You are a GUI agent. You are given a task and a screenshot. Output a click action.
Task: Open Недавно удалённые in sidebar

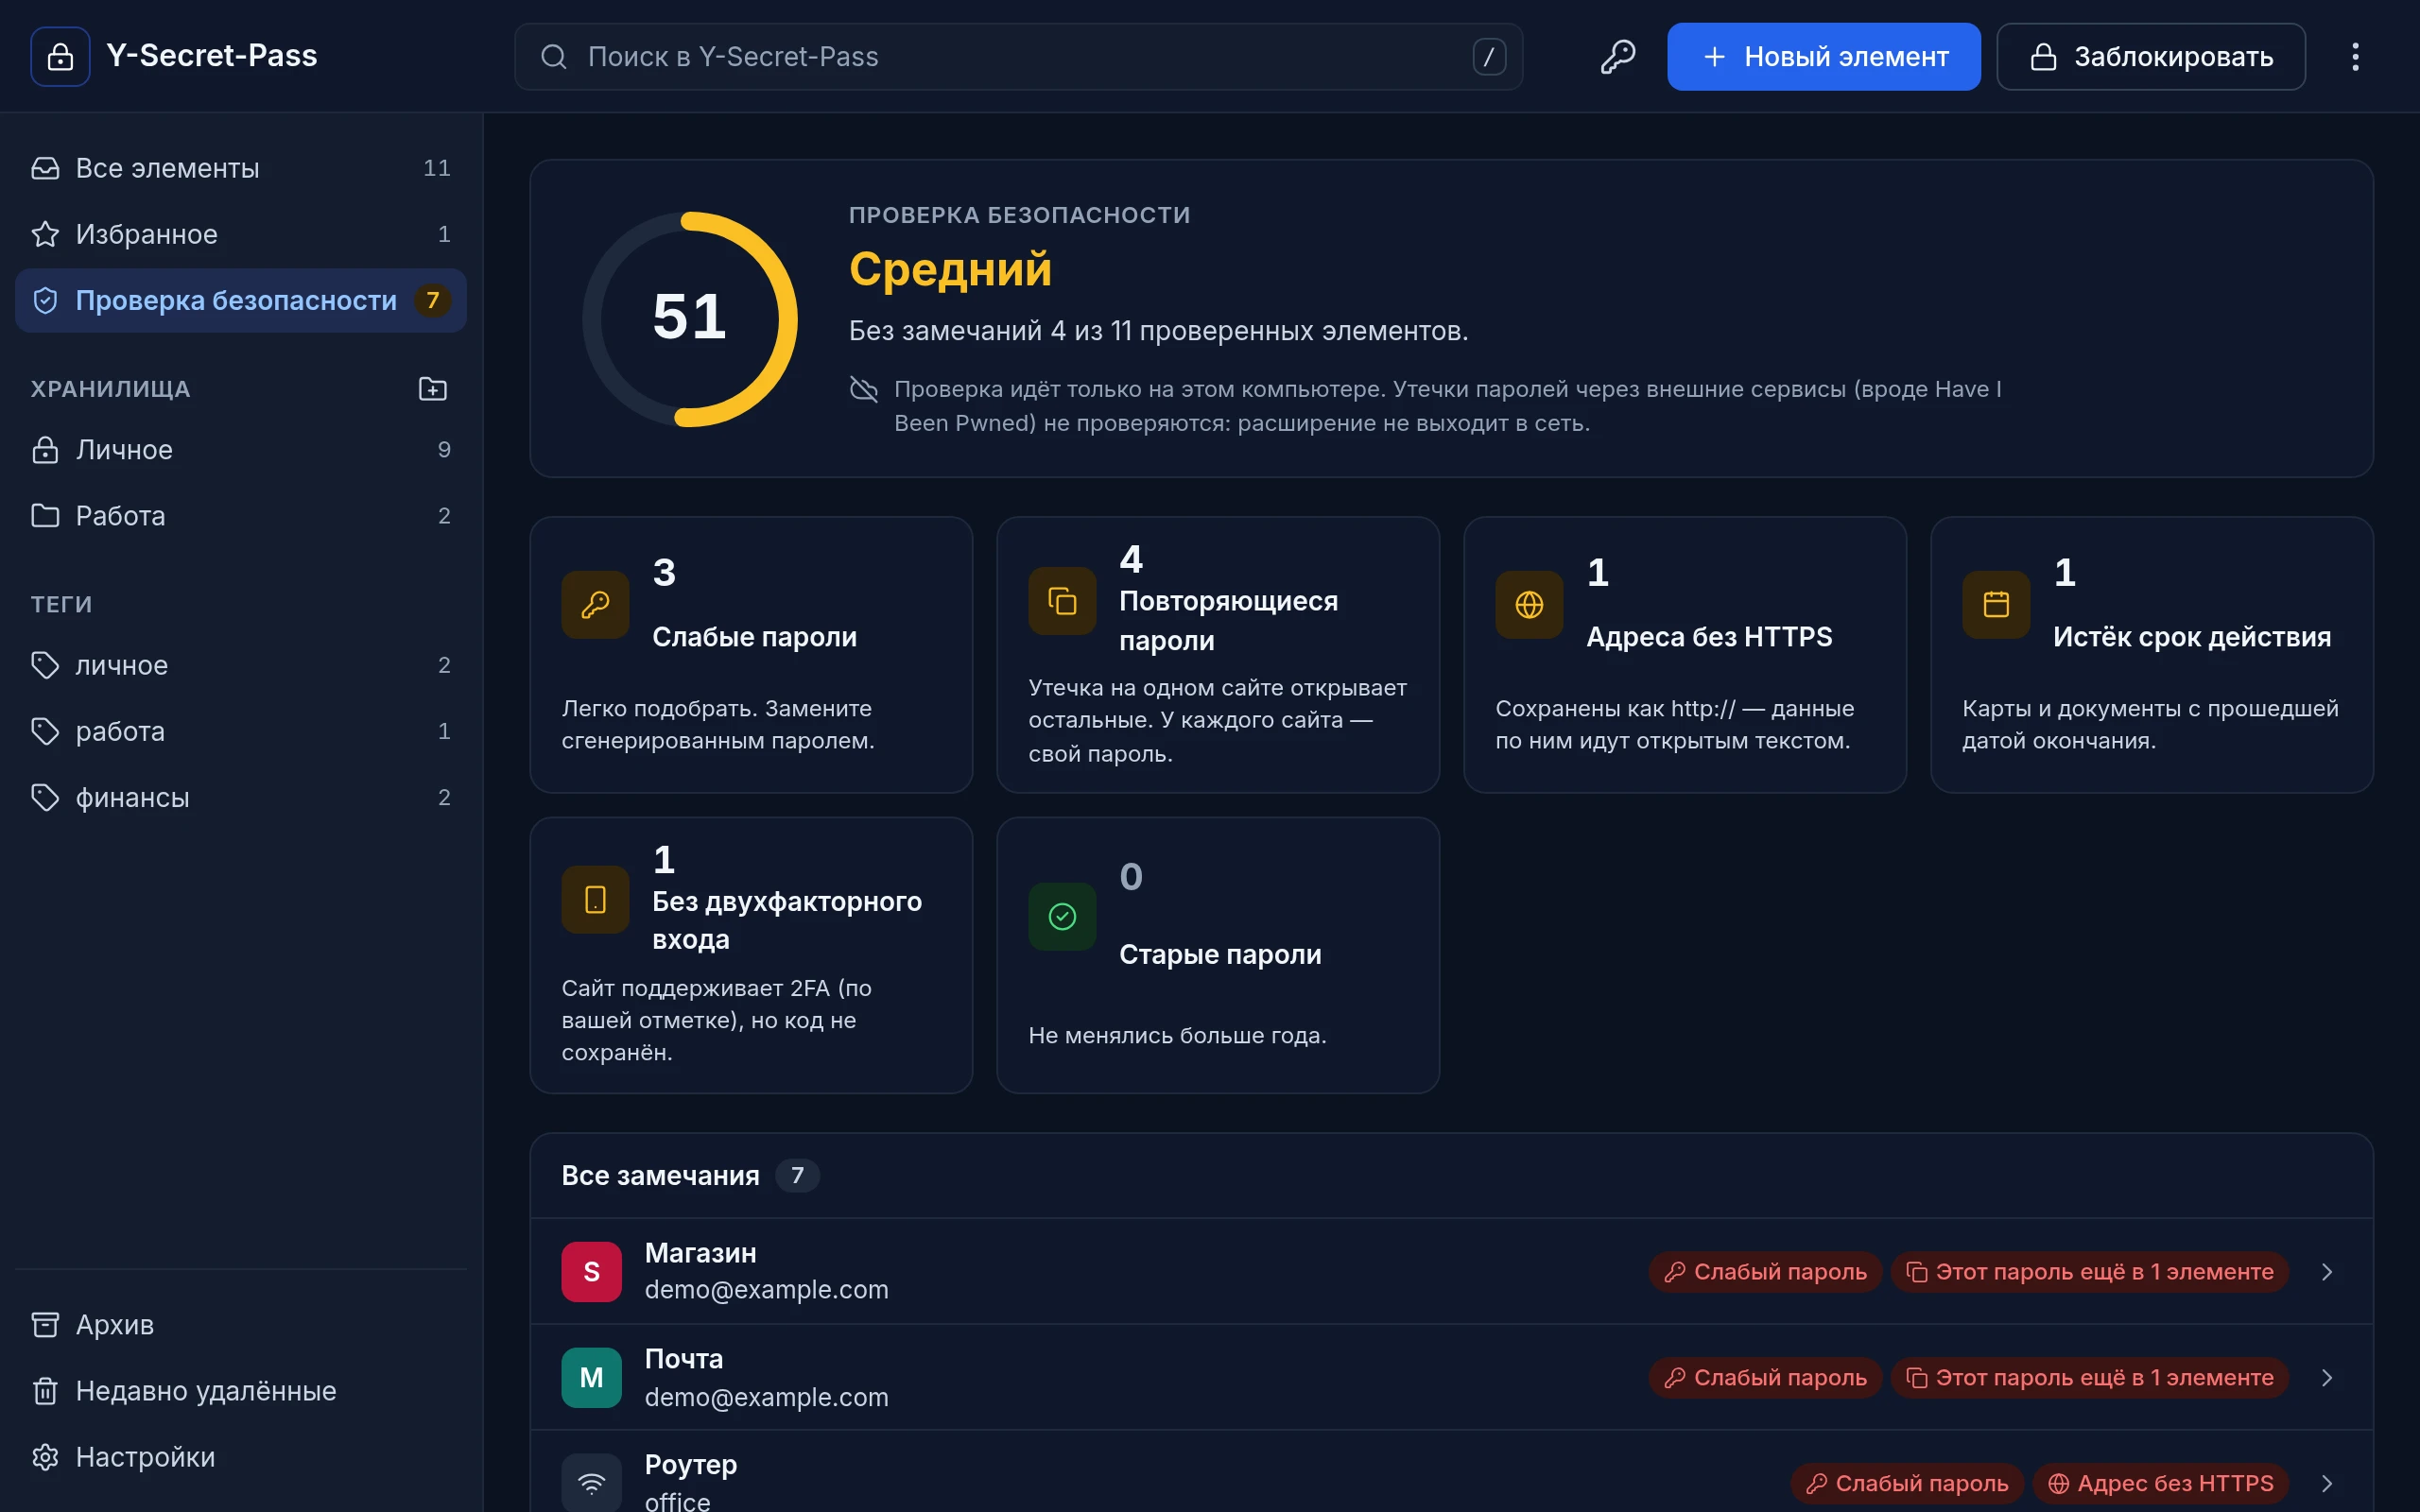[241, 1391]
